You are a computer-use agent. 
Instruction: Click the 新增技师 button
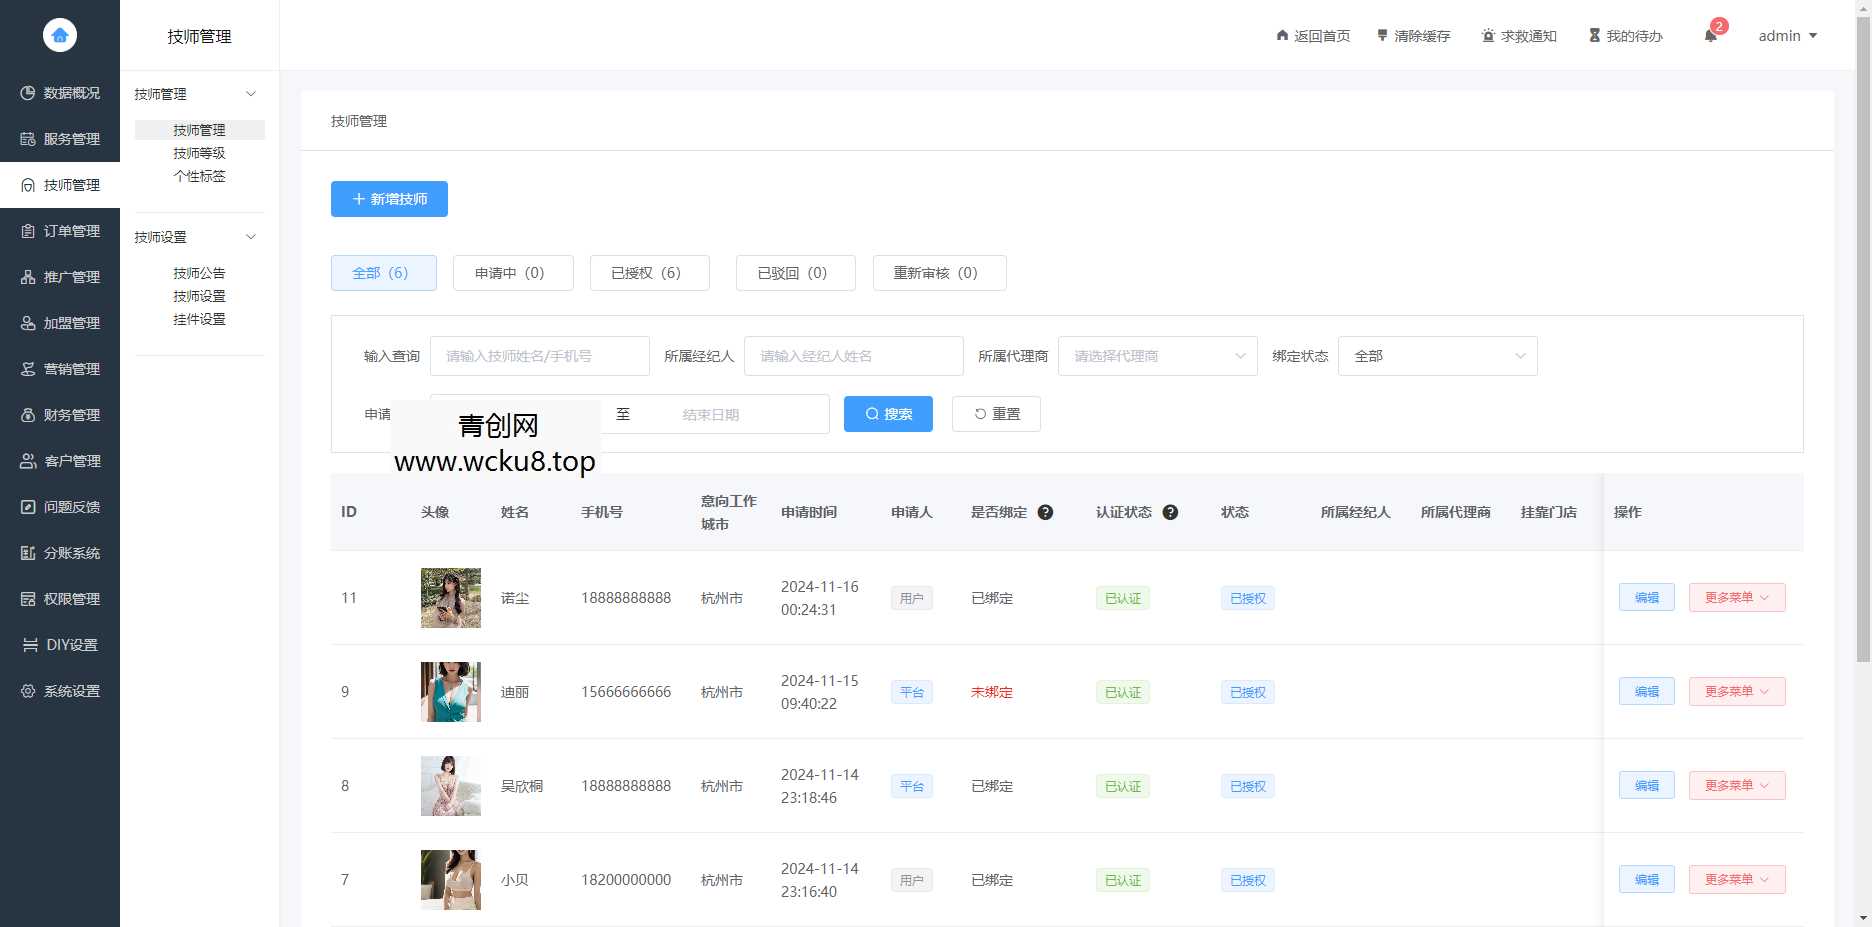coord(389,199)
